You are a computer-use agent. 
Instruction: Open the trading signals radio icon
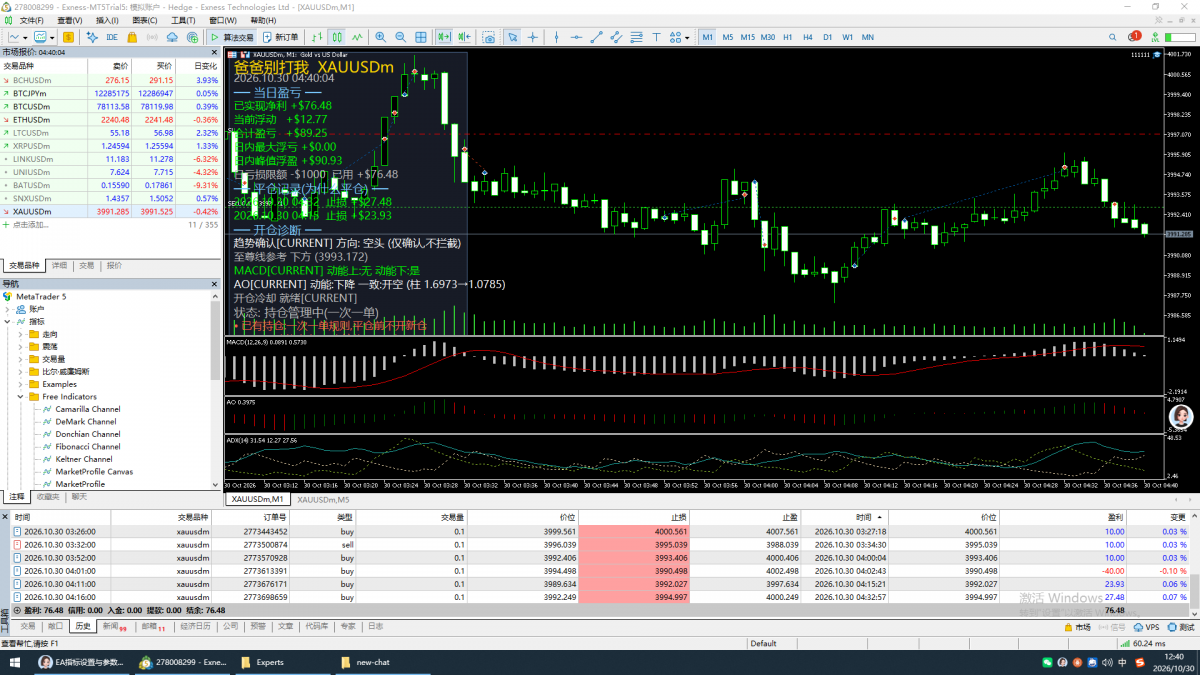152,37
